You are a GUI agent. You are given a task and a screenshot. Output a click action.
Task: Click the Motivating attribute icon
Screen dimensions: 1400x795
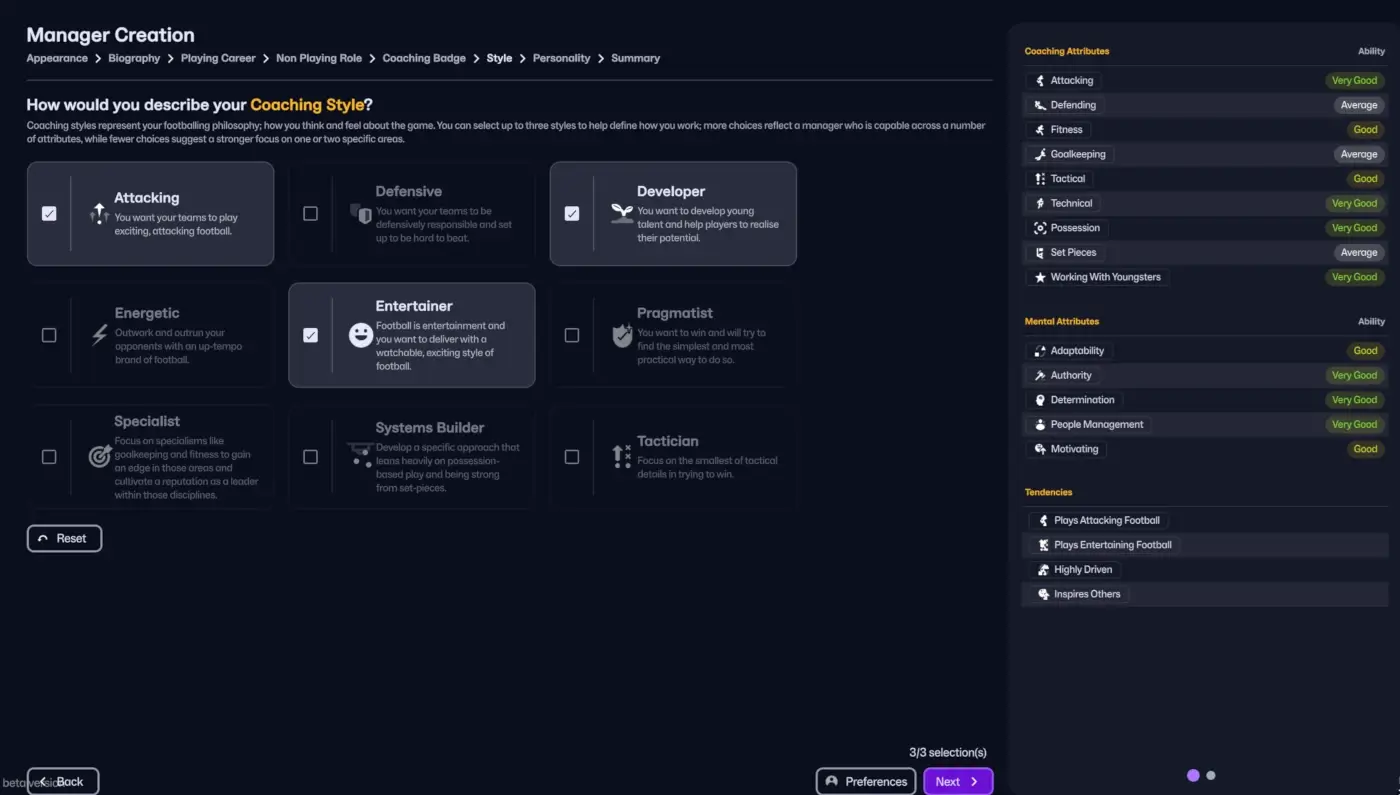1040,449
